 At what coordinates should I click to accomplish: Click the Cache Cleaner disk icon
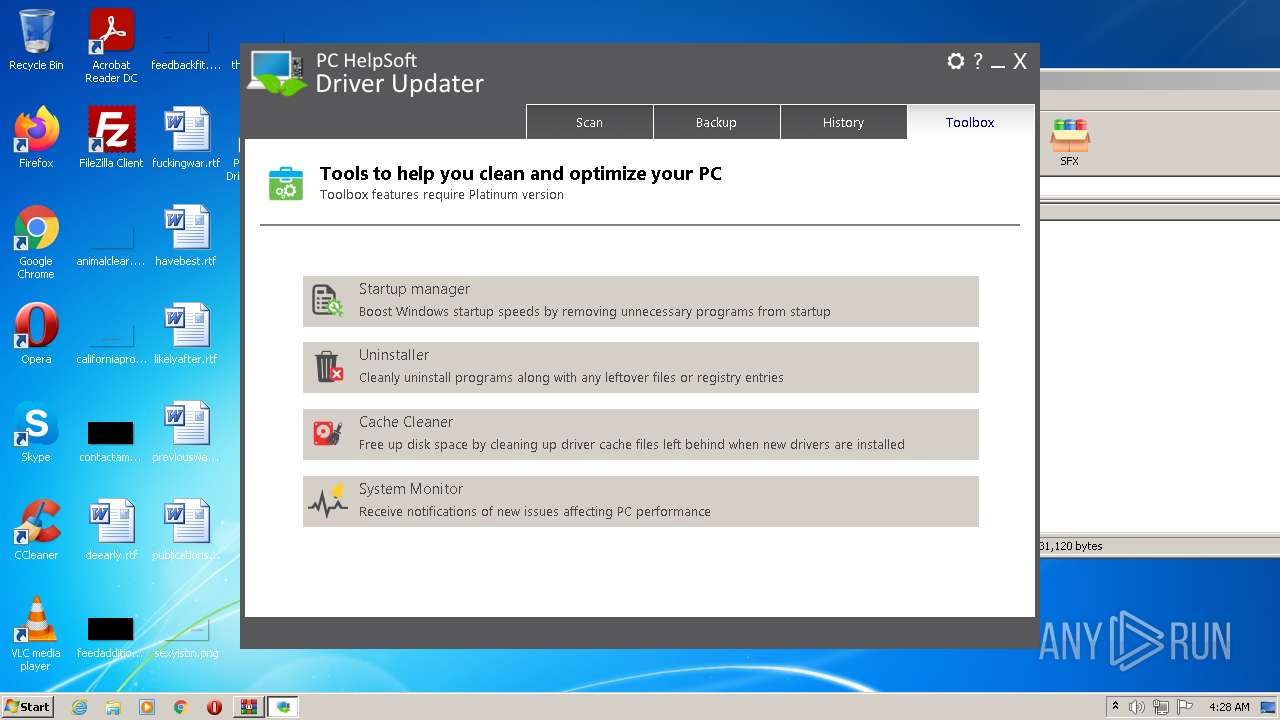coord(328,433)
